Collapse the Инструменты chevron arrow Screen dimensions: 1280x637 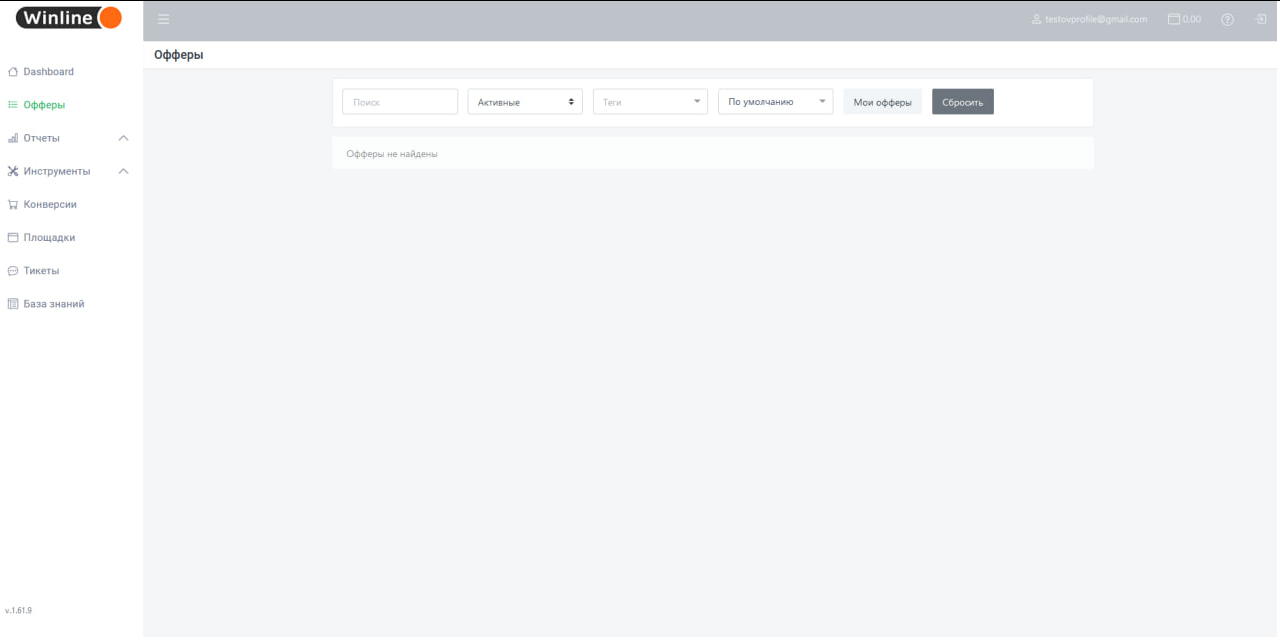pos(123,171)
